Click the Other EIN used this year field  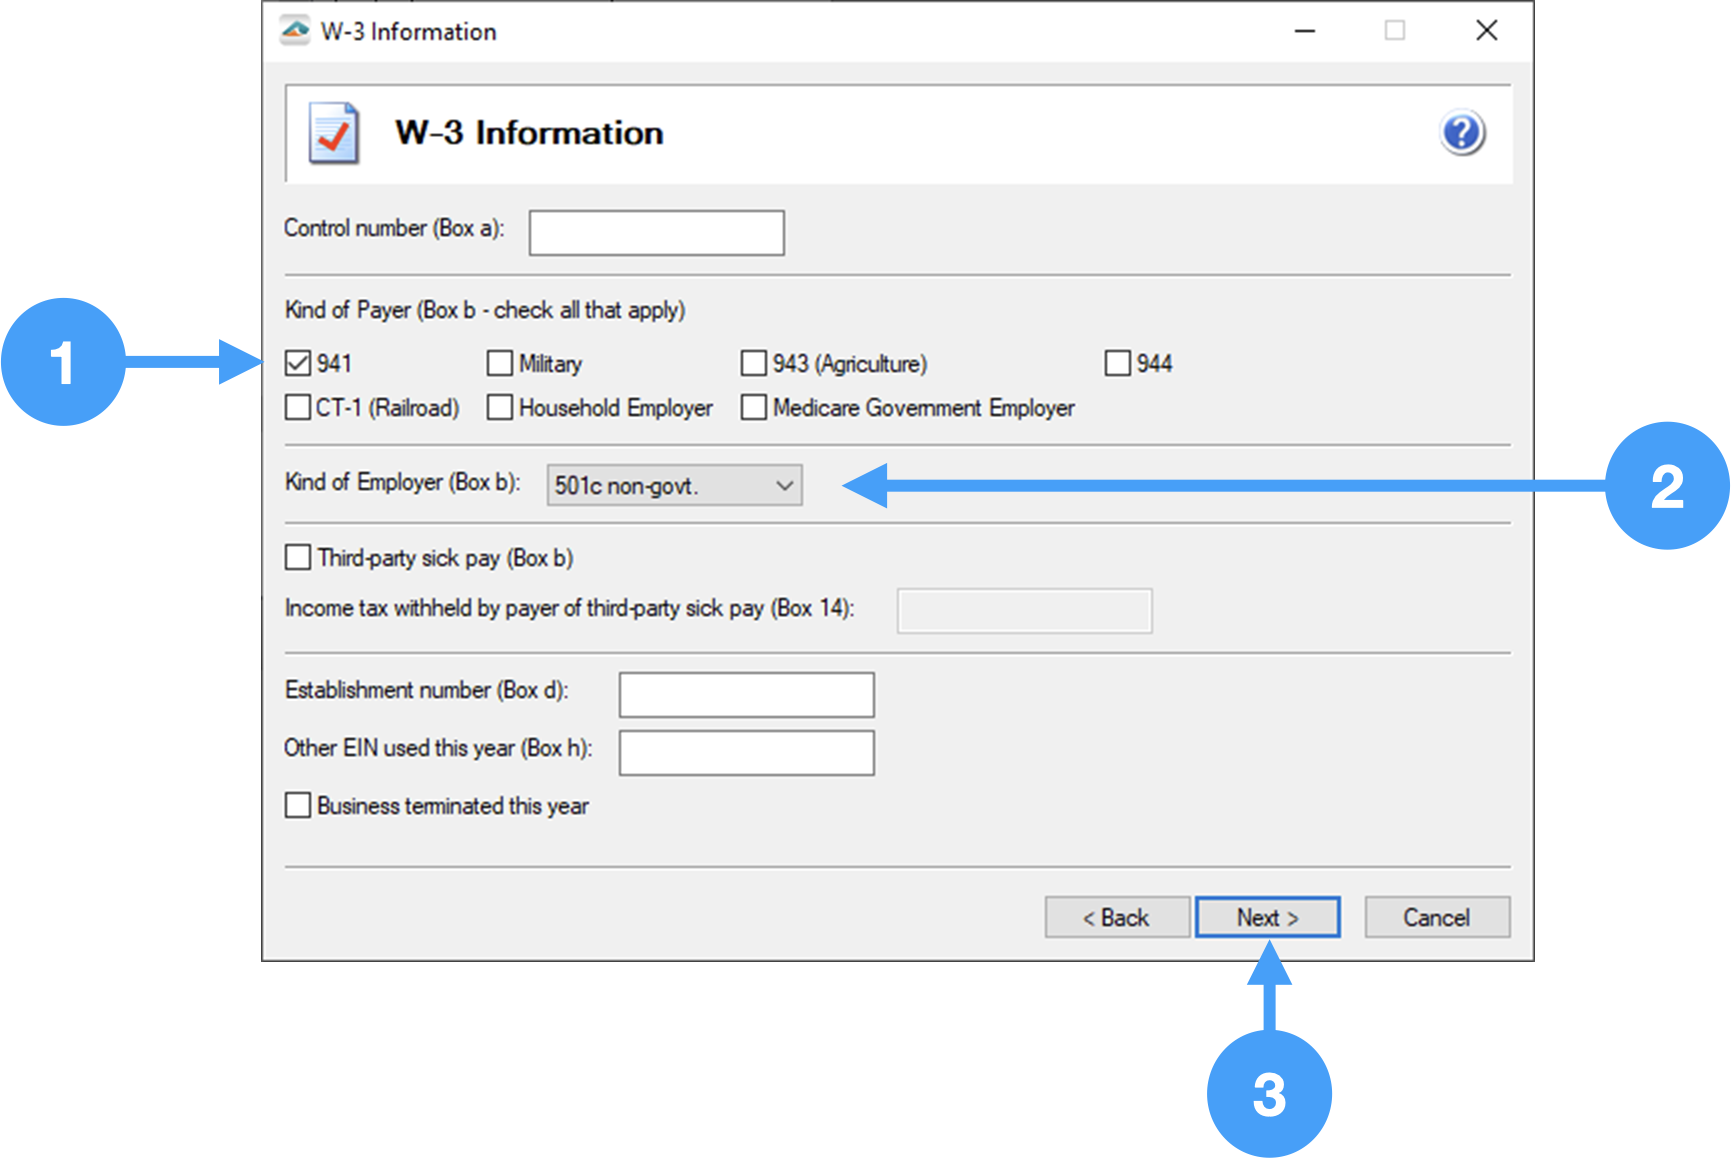[x=745, y=752]
